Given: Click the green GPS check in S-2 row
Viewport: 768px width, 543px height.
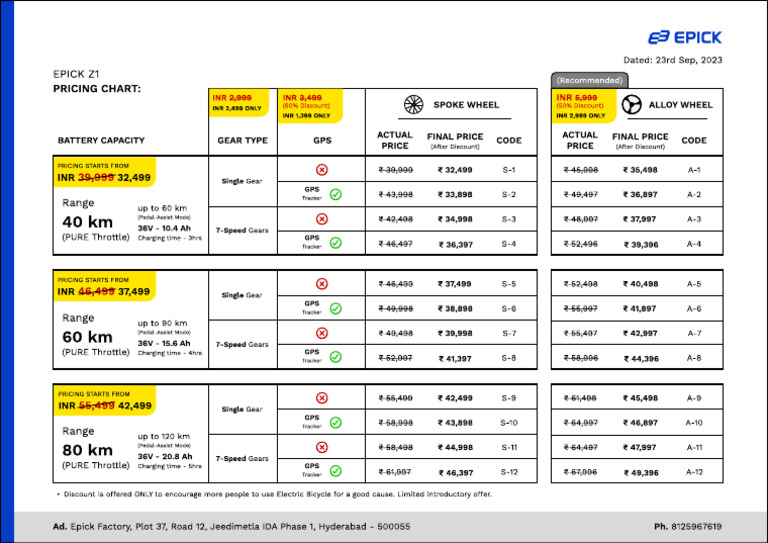Looking at the screenshot, I should (x=336, y=194).
